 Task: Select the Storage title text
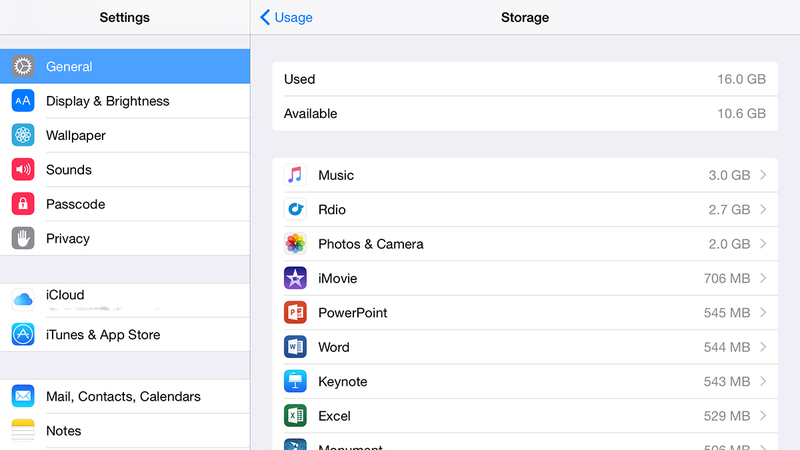[x=525, y=17]
